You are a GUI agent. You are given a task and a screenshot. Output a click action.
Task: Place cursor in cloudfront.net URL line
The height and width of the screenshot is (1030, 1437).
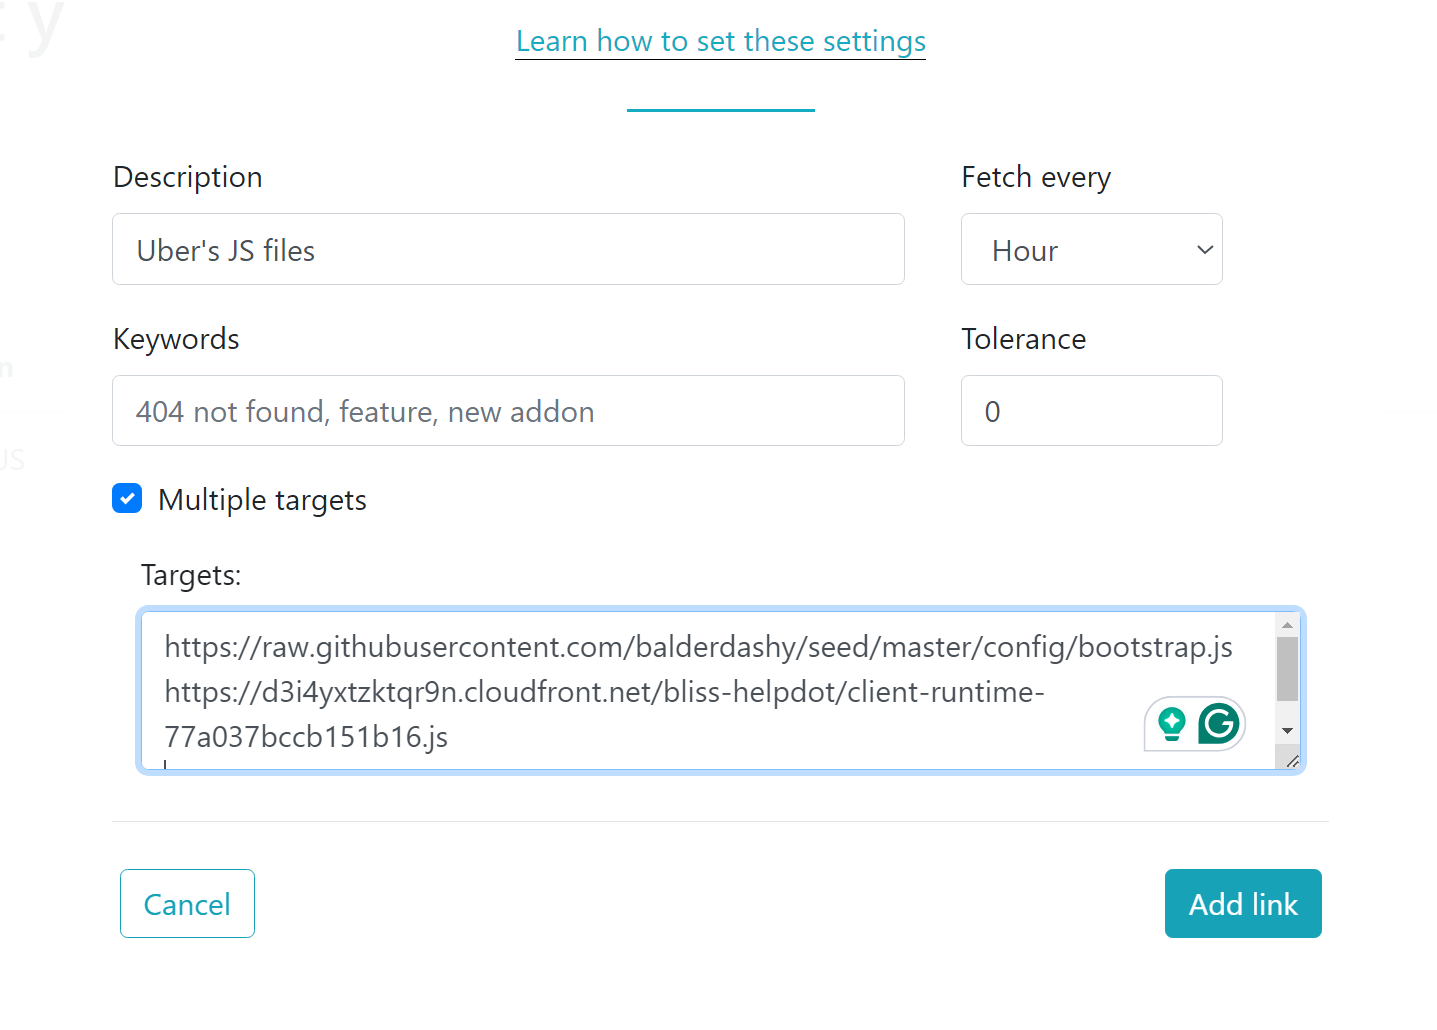click(x=604, y=692)
